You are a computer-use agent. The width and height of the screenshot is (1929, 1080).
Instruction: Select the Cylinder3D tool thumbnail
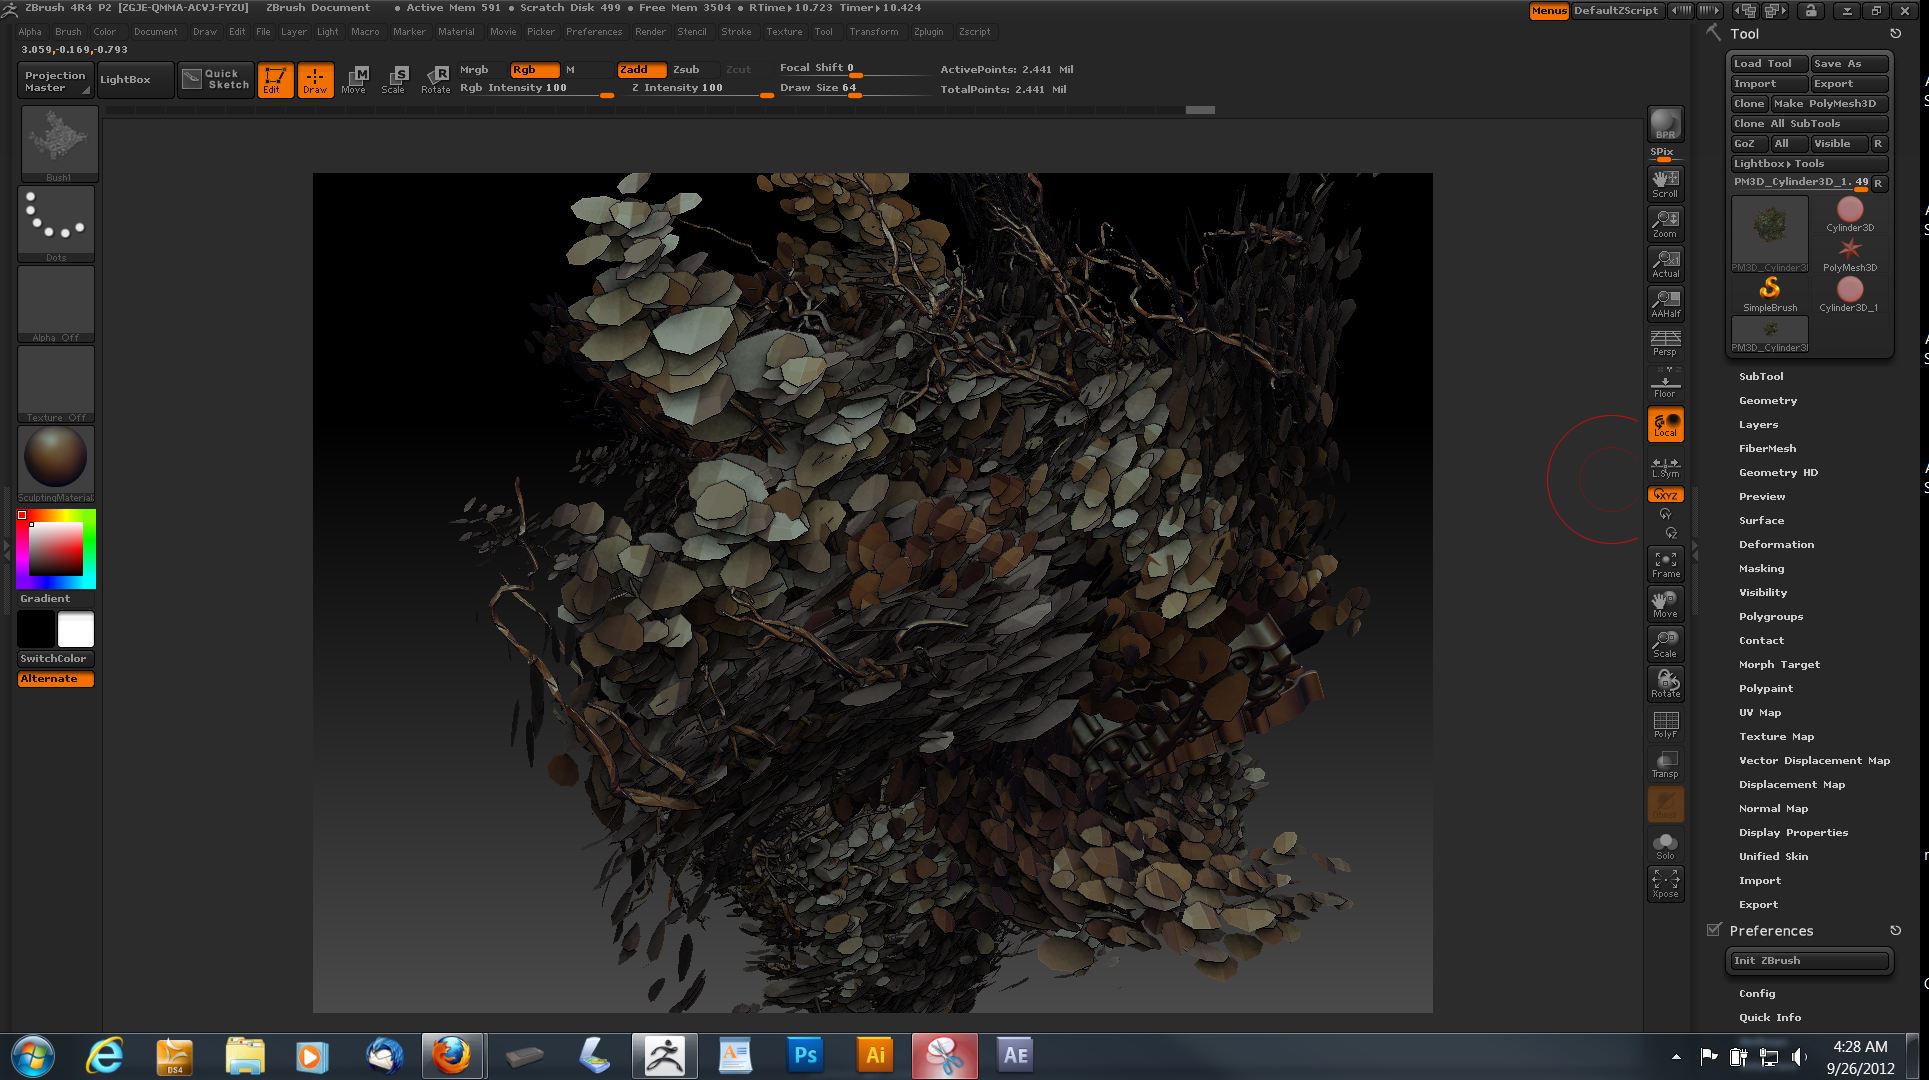click(x=1849, y=214)
